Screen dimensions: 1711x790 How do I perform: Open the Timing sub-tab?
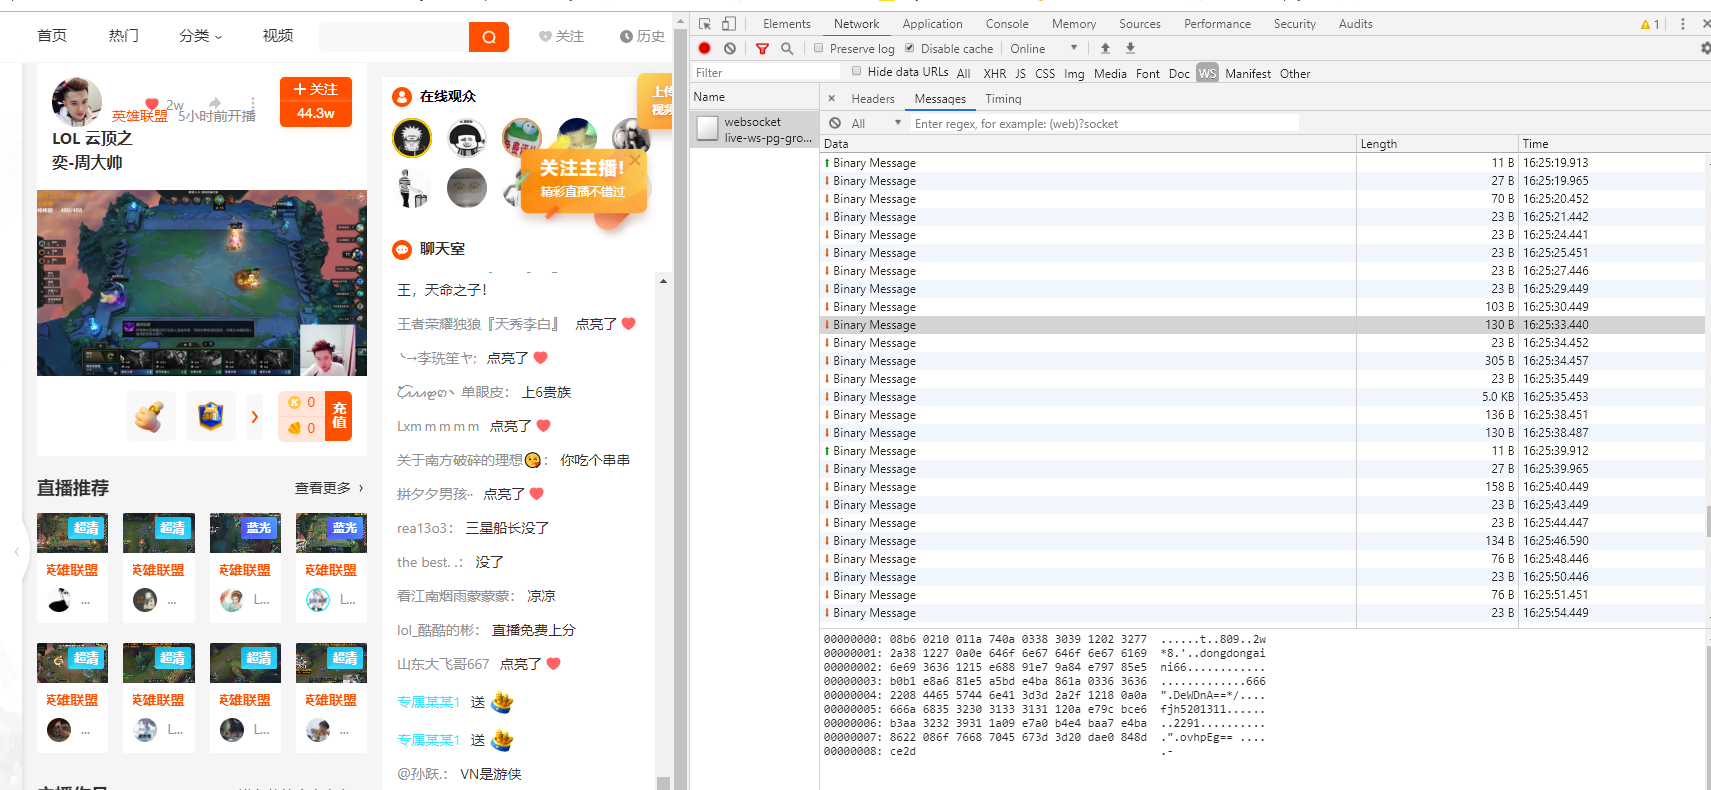tap(1003, 99)
